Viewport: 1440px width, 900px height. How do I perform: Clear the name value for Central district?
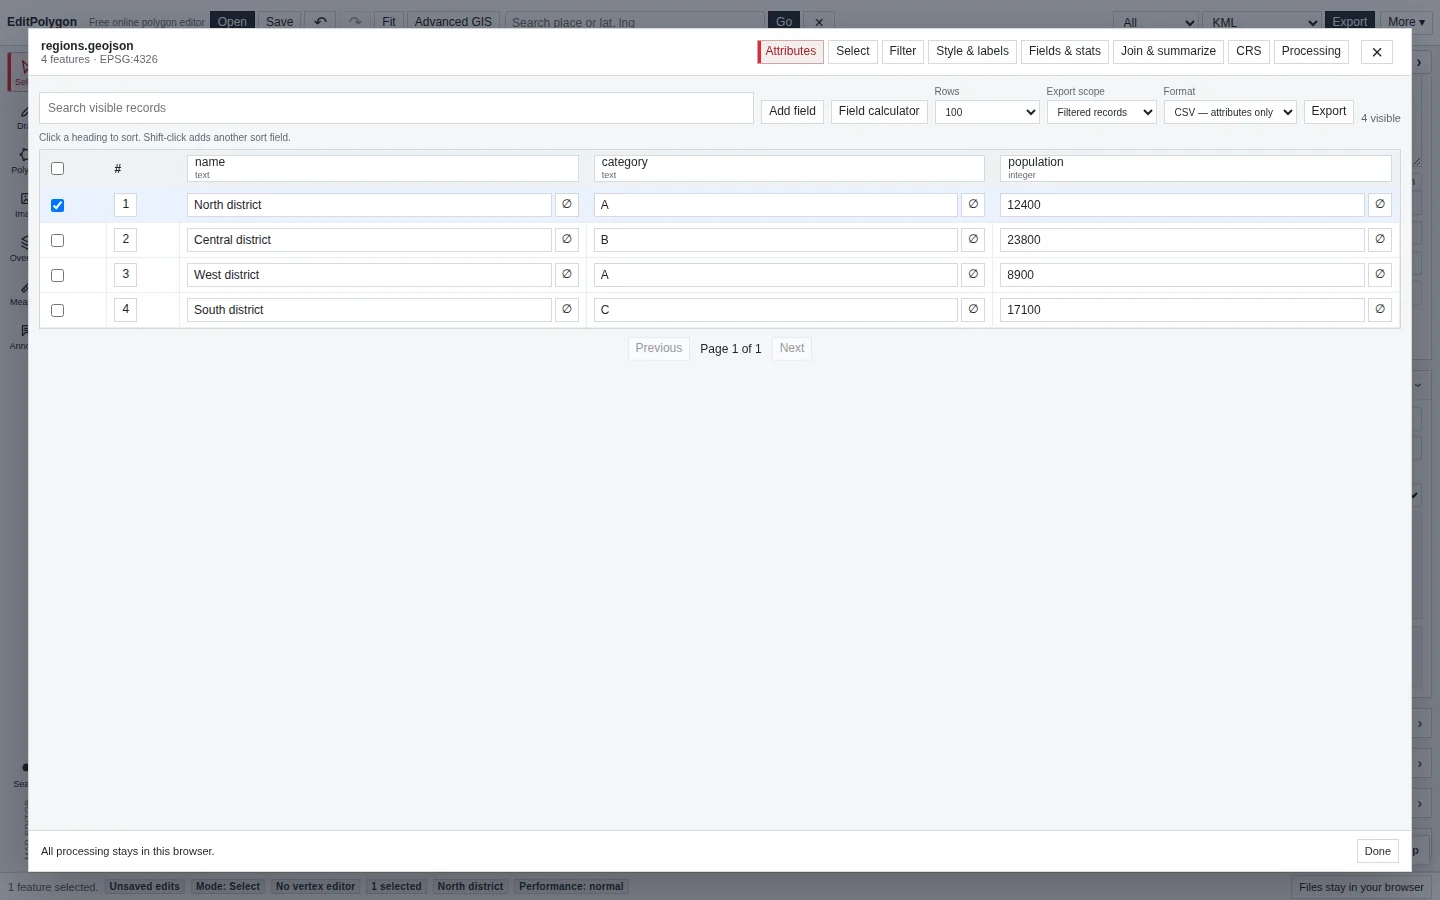click(x=567, y=240)
